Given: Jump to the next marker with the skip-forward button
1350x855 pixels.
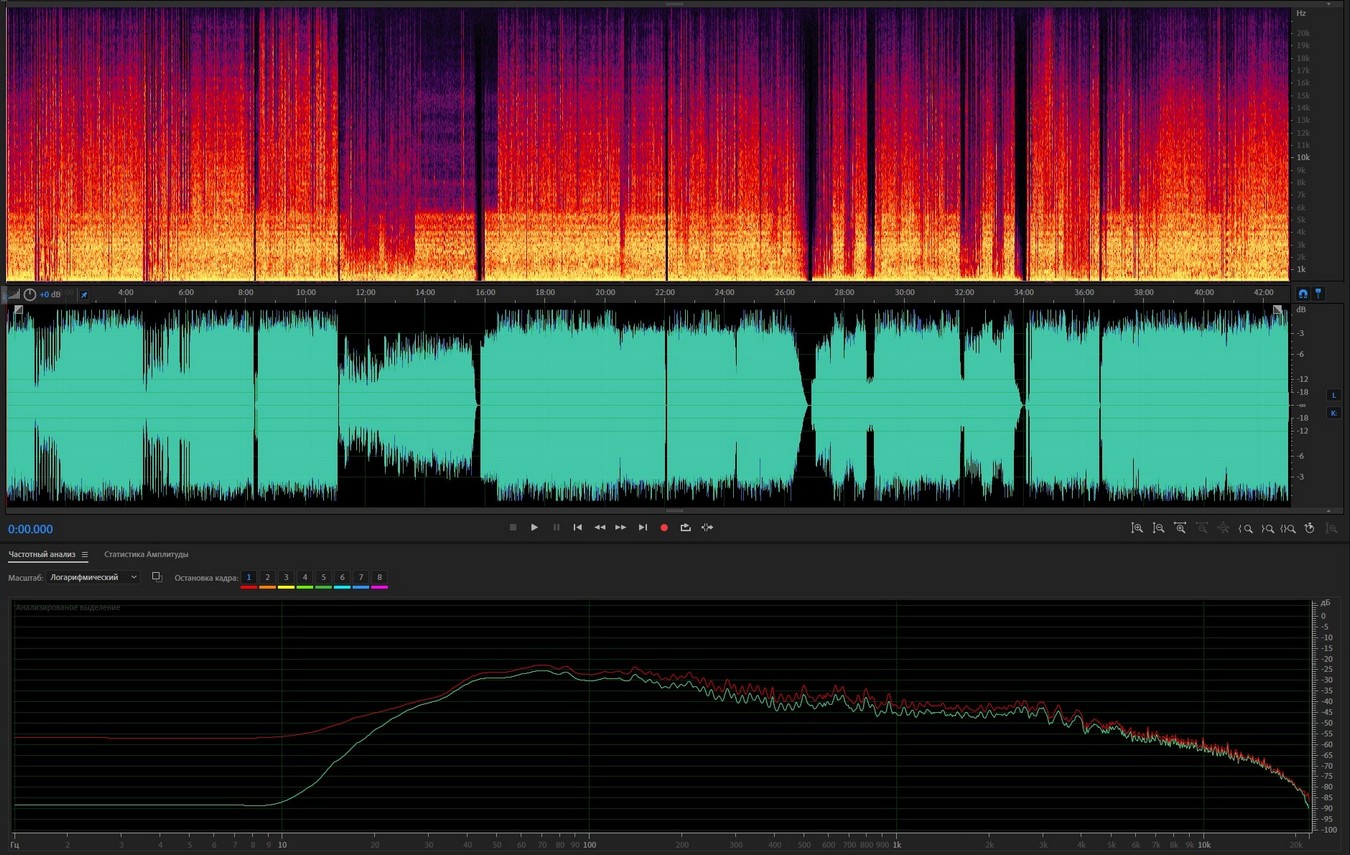Looking at the screenshot, I should point(642,527).
